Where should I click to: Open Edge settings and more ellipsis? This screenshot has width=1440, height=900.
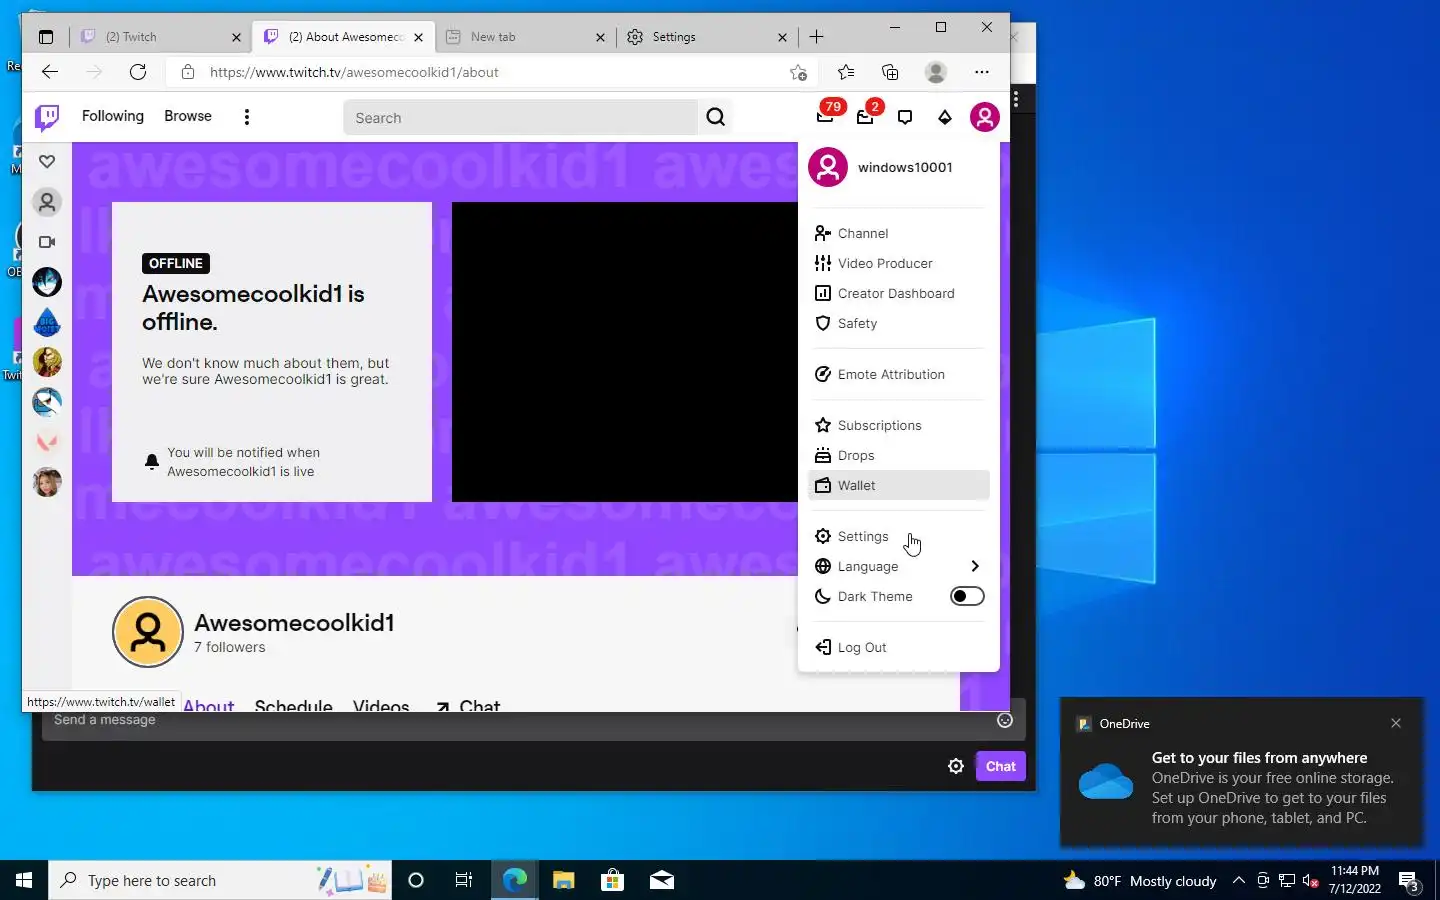[x=982, y=72]
